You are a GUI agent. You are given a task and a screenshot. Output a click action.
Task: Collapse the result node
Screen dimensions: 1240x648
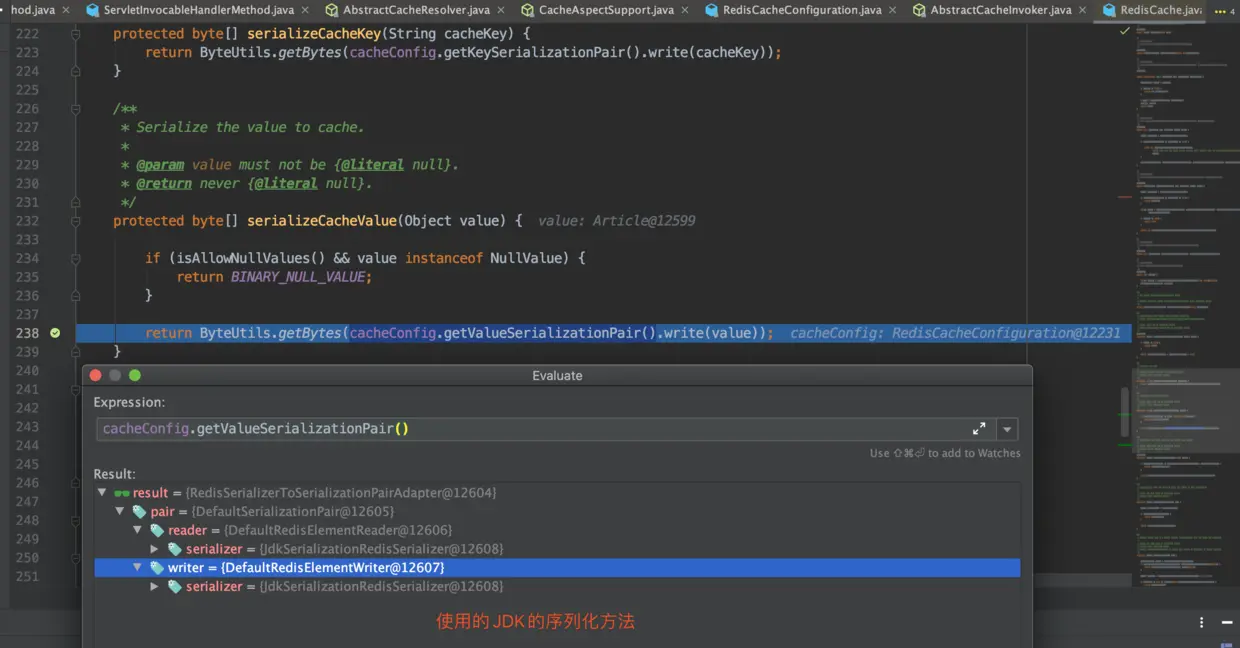click(102, 493)
